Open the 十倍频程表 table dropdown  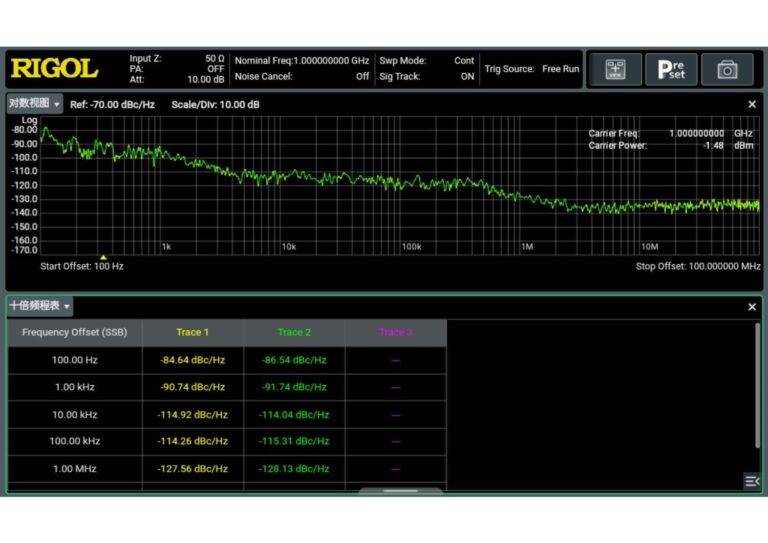click(40, 306)
